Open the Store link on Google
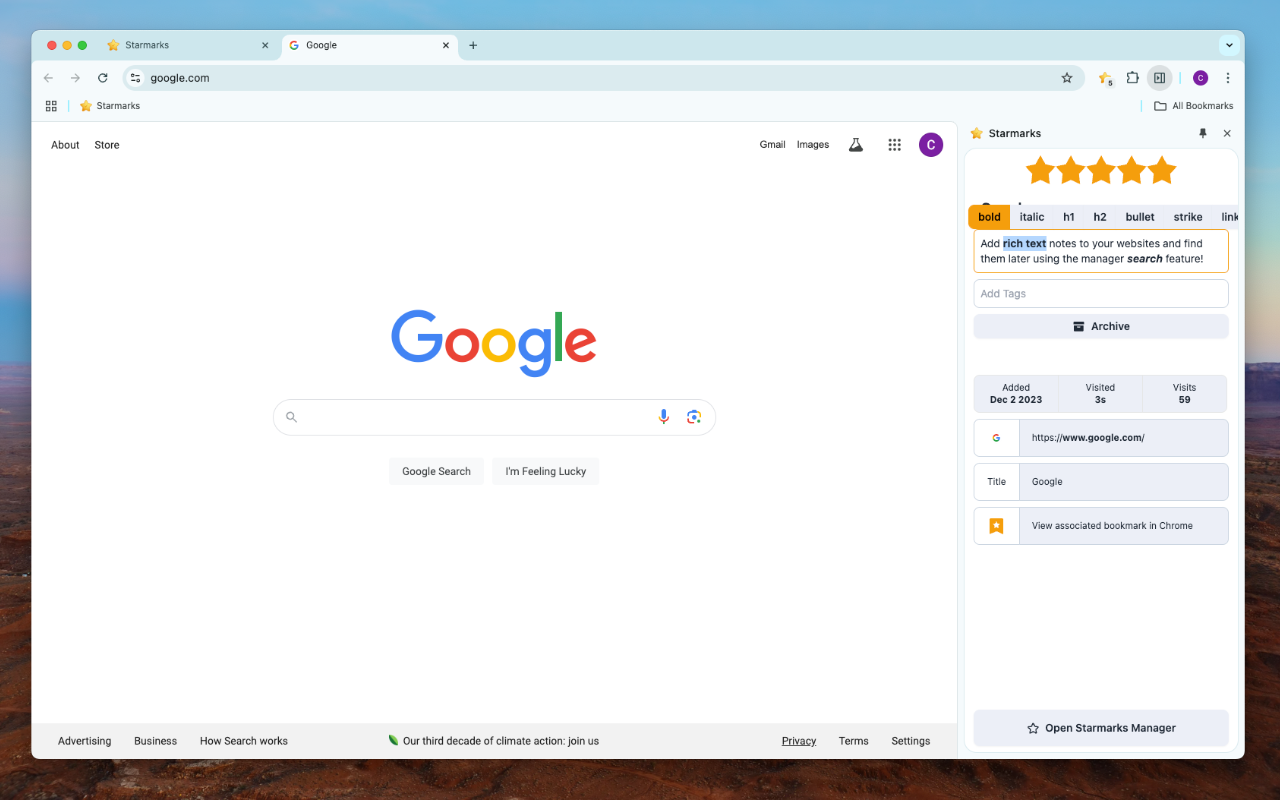Viewport: 1280px width, 800px height. pos(107,145)
